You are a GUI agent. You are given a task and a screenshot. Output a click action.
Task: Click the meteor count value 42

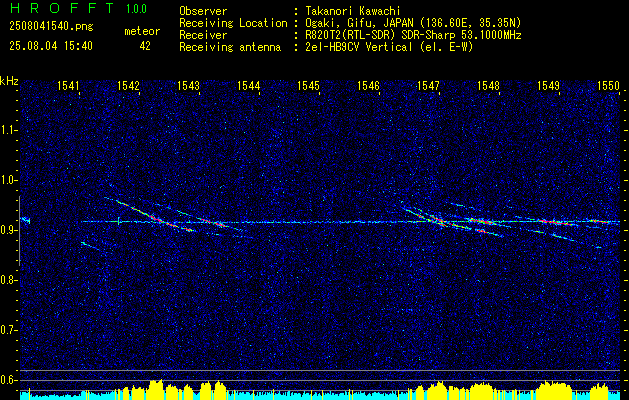(x=145, y=46)
